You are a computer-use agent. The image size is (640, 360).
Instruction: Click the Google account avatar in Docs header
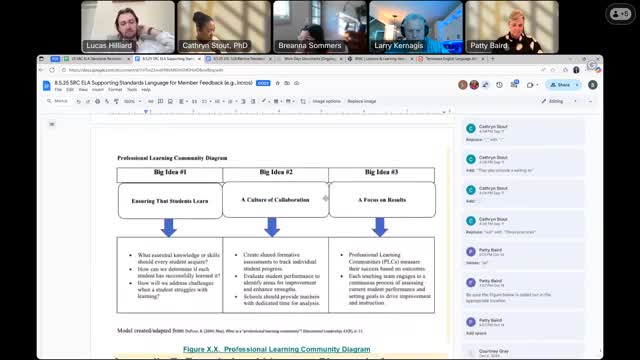pos(593,85)
